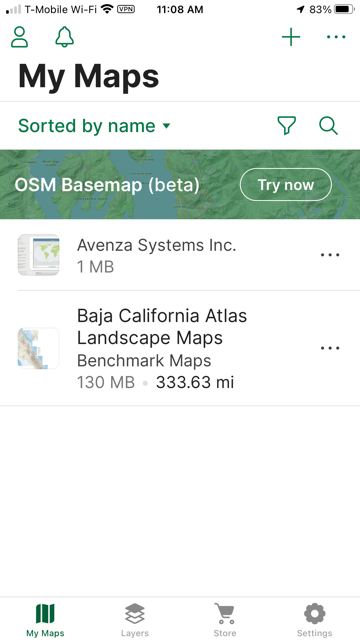The height and width of the screenshot is (640, 360).
Task: Open the filter funnel icon
Action: pyautogui.click(x=287, y=125)
